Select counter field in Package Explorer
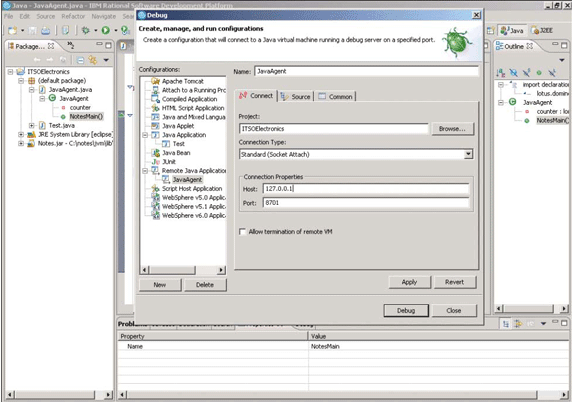 pyautogui.click(x=80, y=108)
